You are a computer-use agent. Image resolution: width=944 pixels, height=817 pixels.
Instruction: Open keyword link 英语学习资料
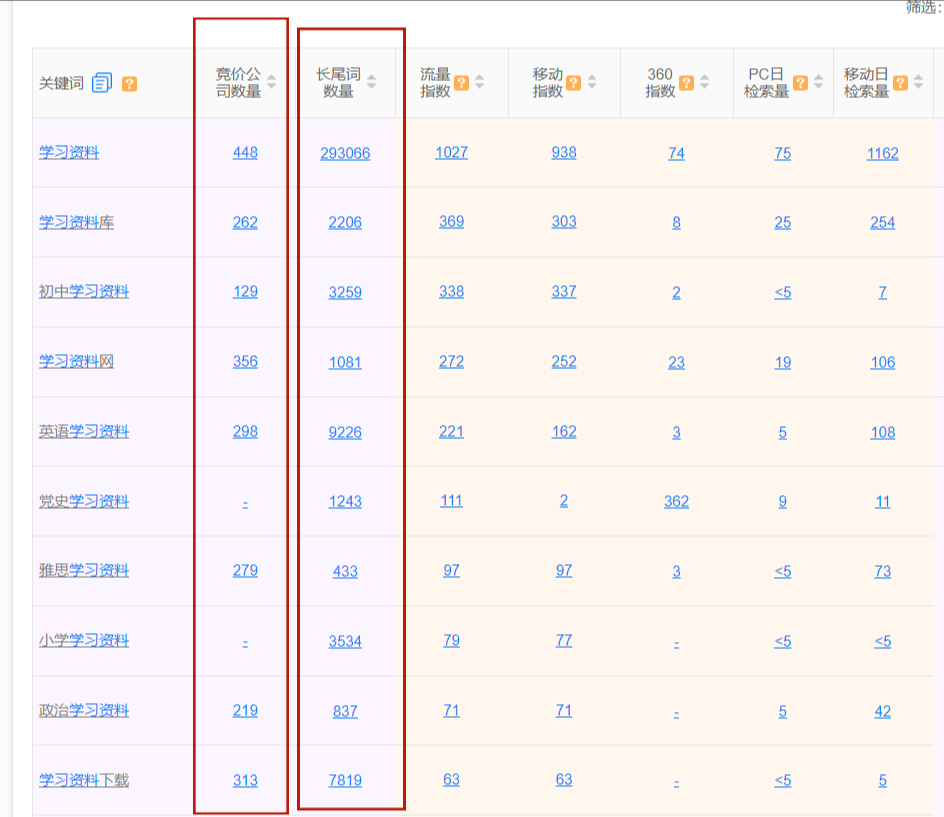point(84,432)
